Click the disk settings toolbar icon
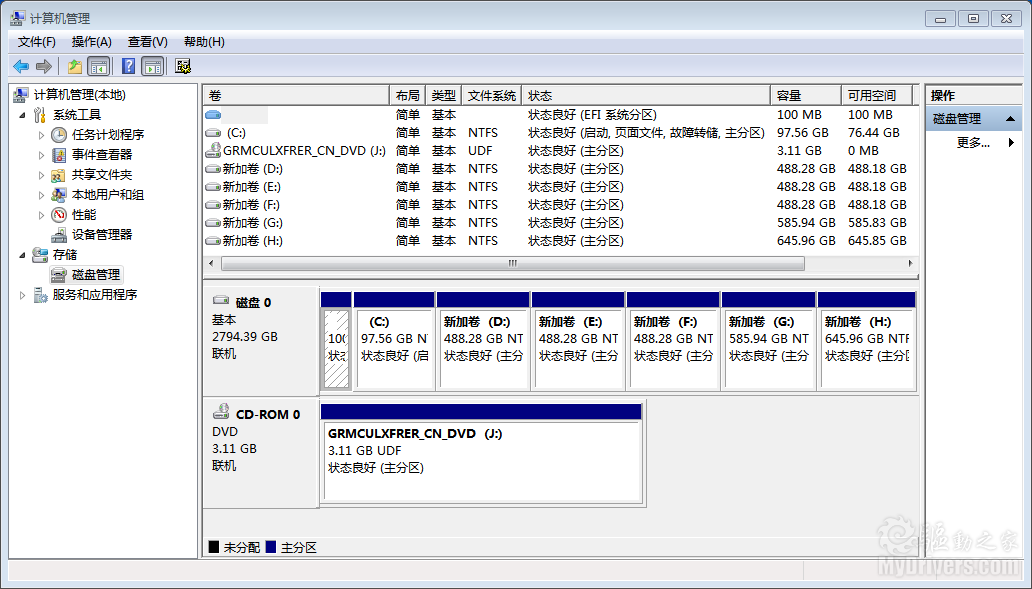 click(183, 66)
